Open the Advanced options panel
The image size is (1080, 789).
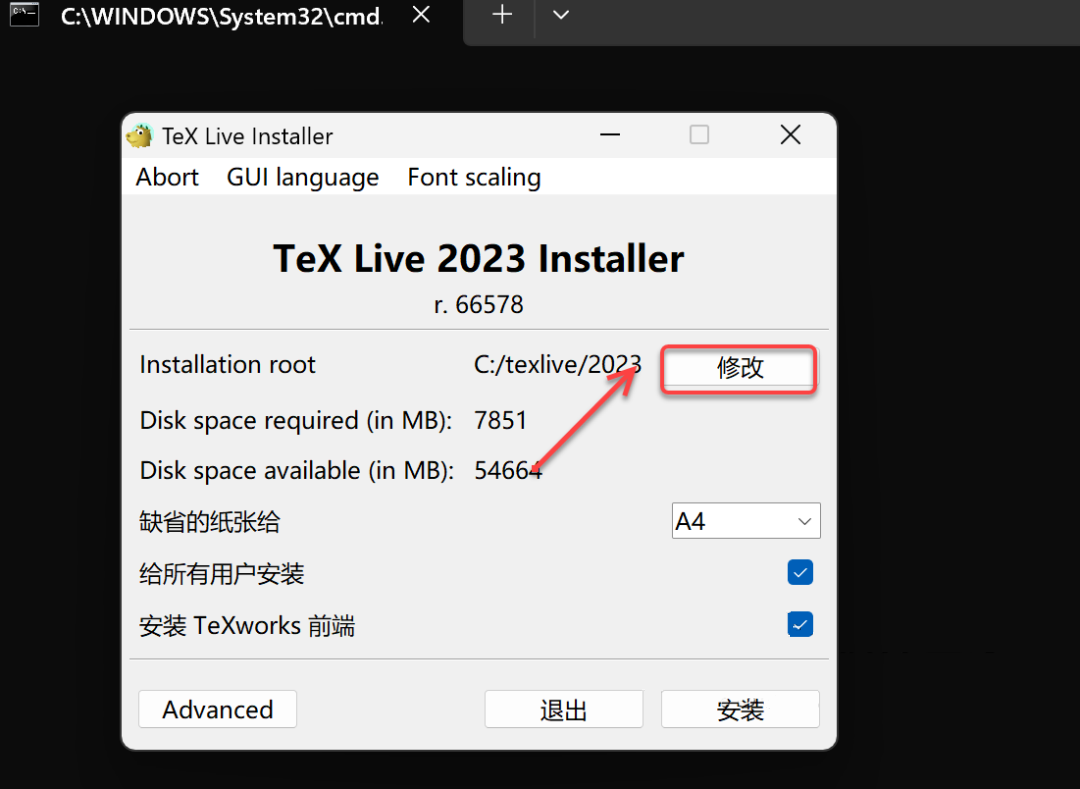(x=217, y=709)
